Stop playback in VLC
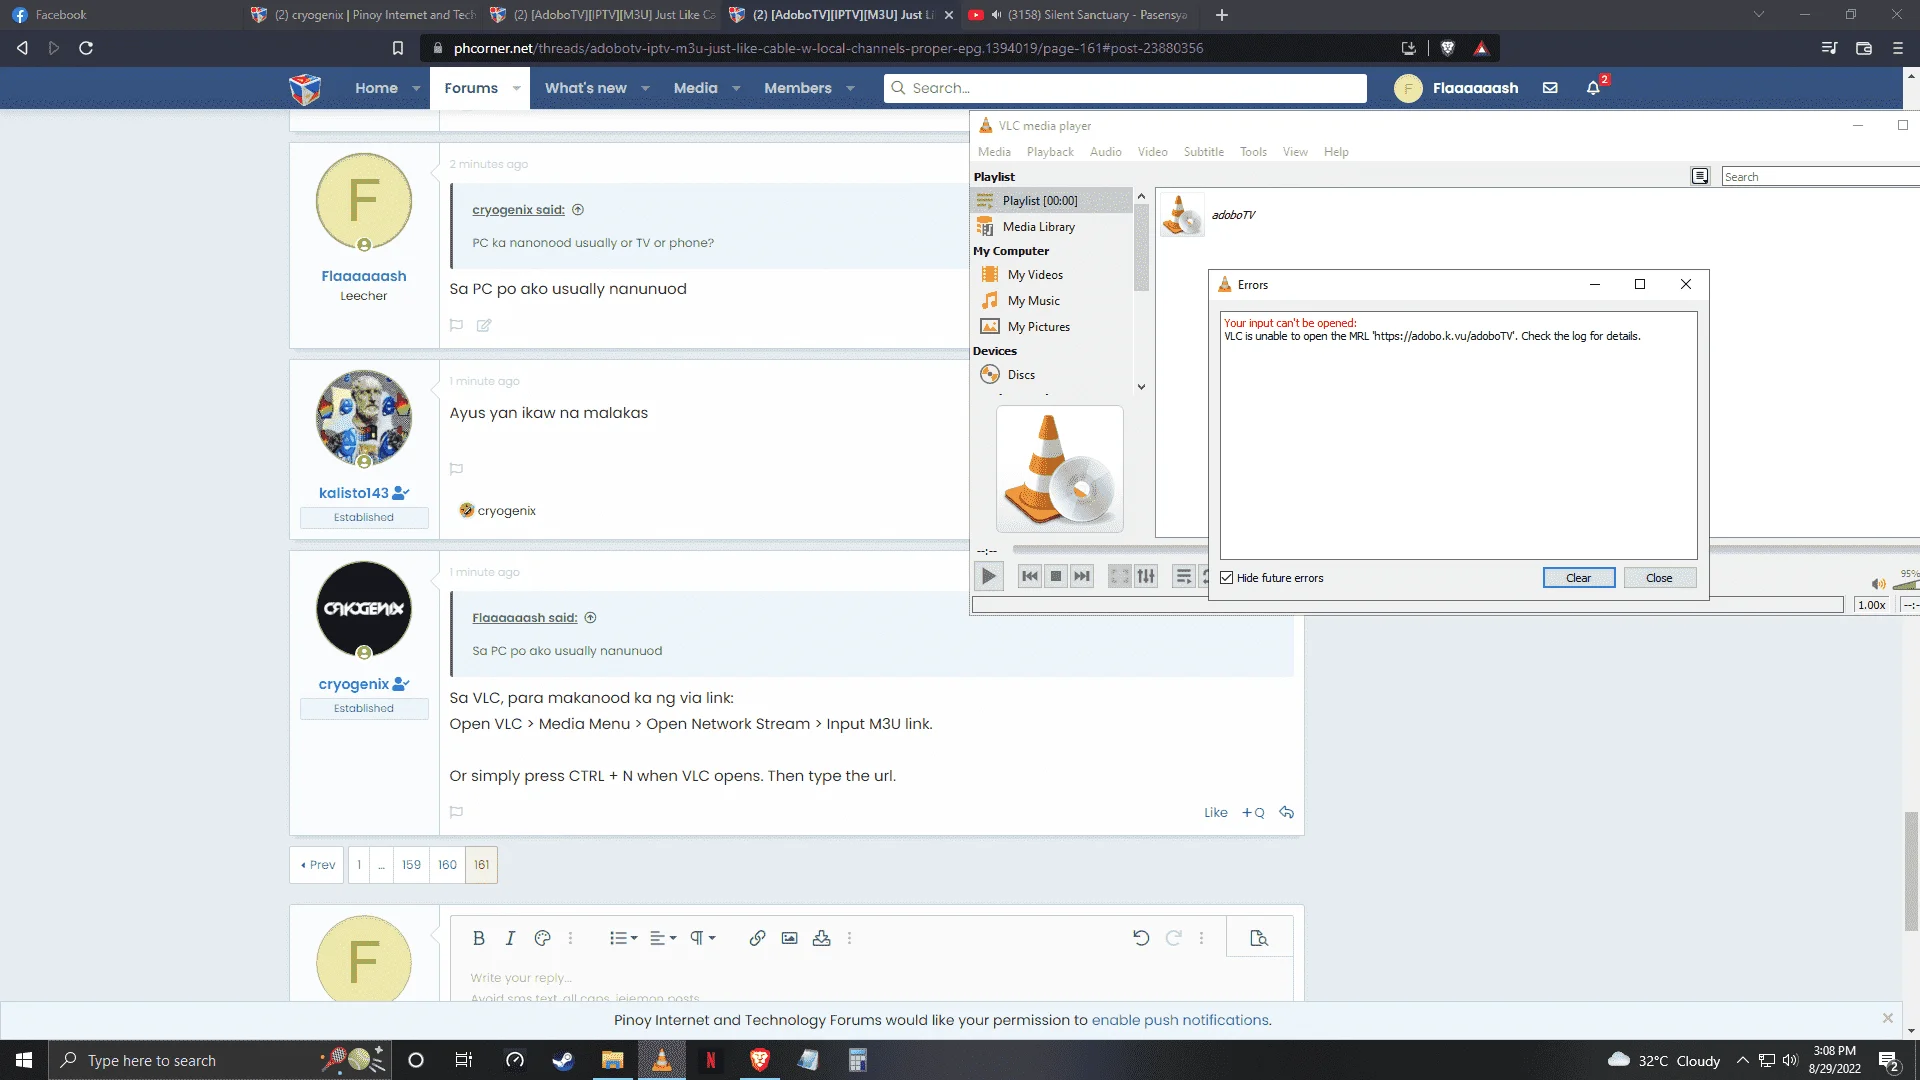Viewport: 1920px width, 1080px height. 1055,576
